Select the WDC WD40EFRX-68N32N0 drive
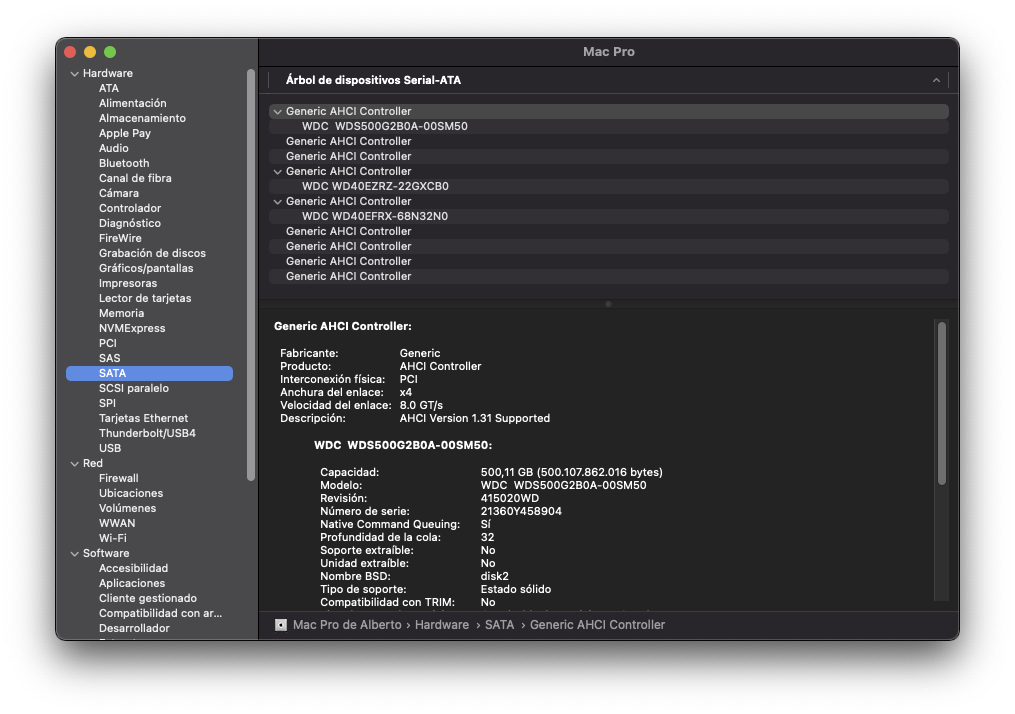Viewport: 1015px width, 714px height. coord(374,216)
